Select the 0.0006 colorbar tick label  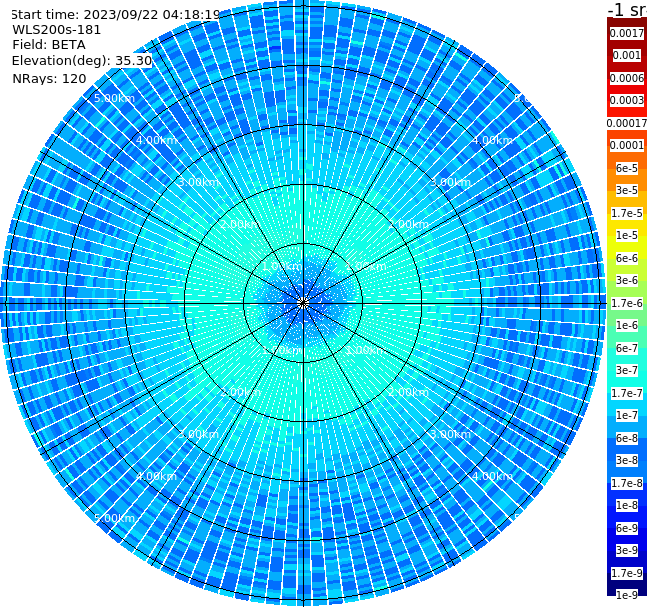627,78
